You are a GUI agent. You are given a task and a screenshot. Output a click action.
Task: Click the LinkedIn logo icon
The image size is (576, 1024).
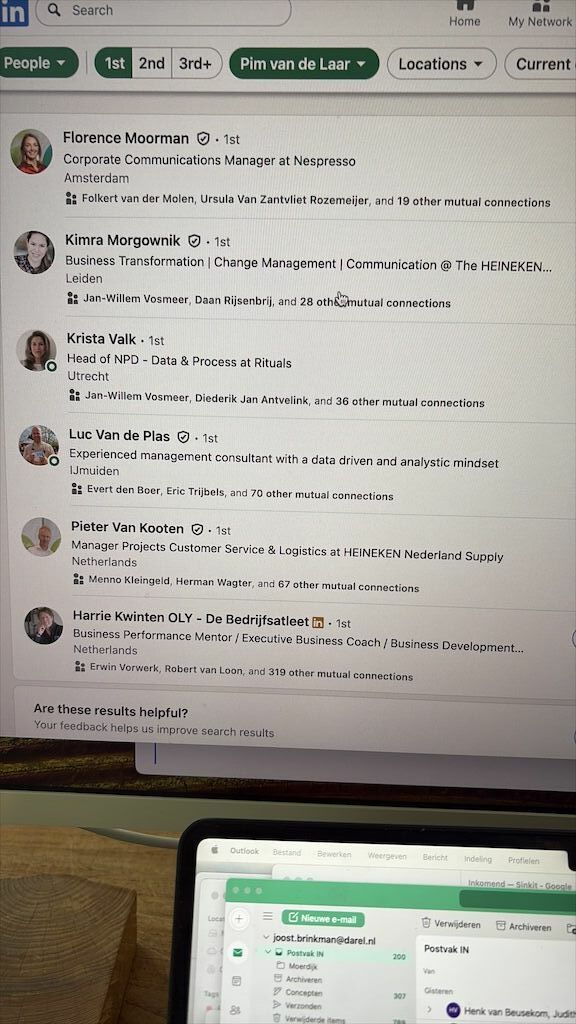pyautogui.click(x=14, y=12)
